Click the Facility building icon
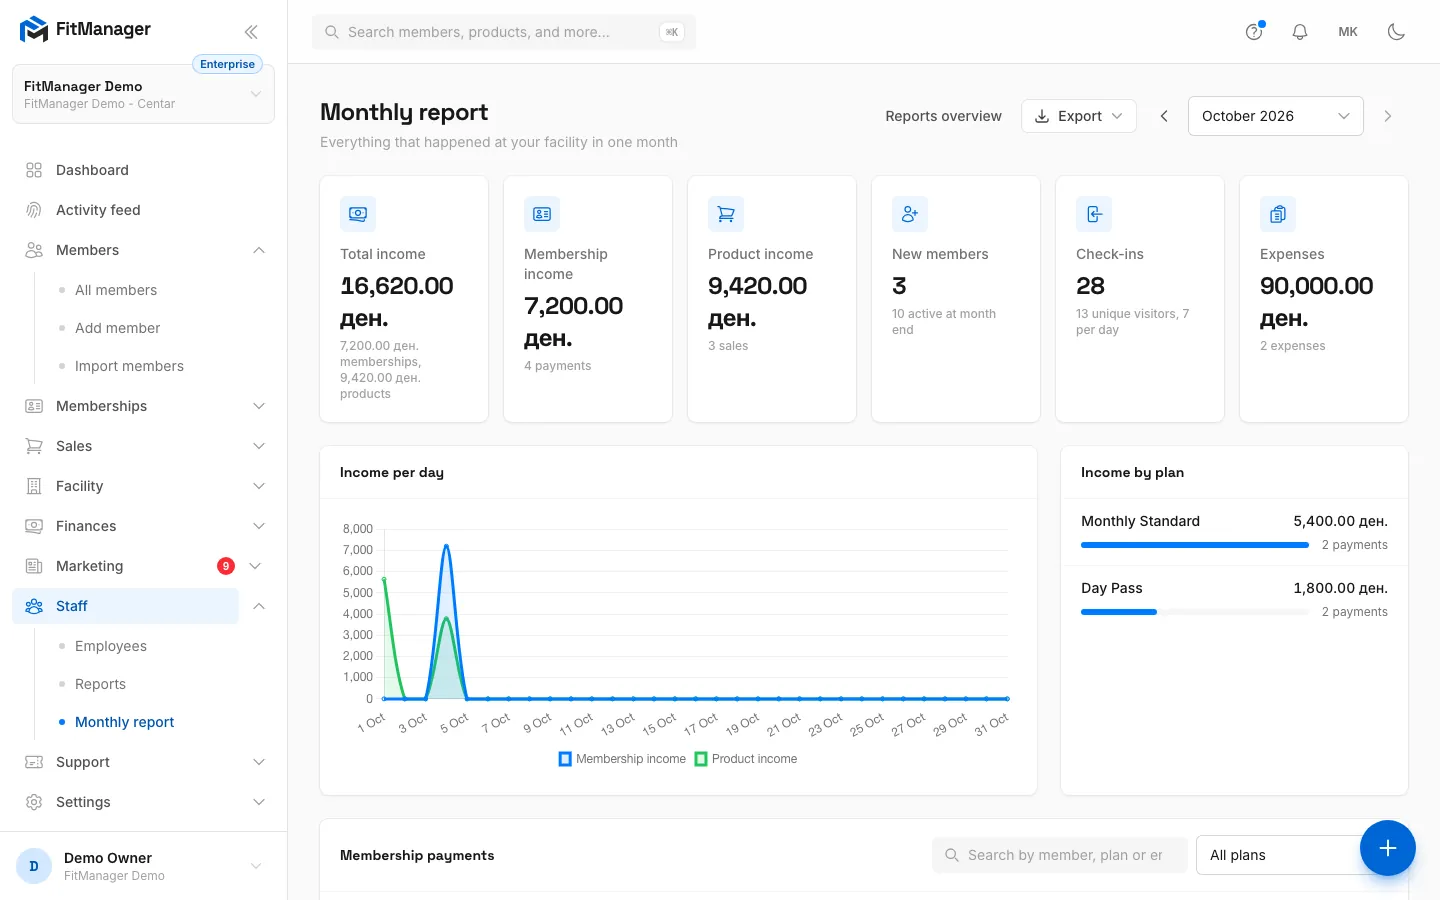 pos(34,486)
